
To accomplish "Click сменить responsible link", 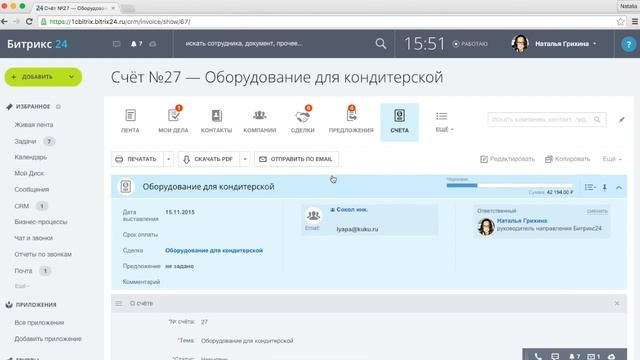I will (597, 211).
